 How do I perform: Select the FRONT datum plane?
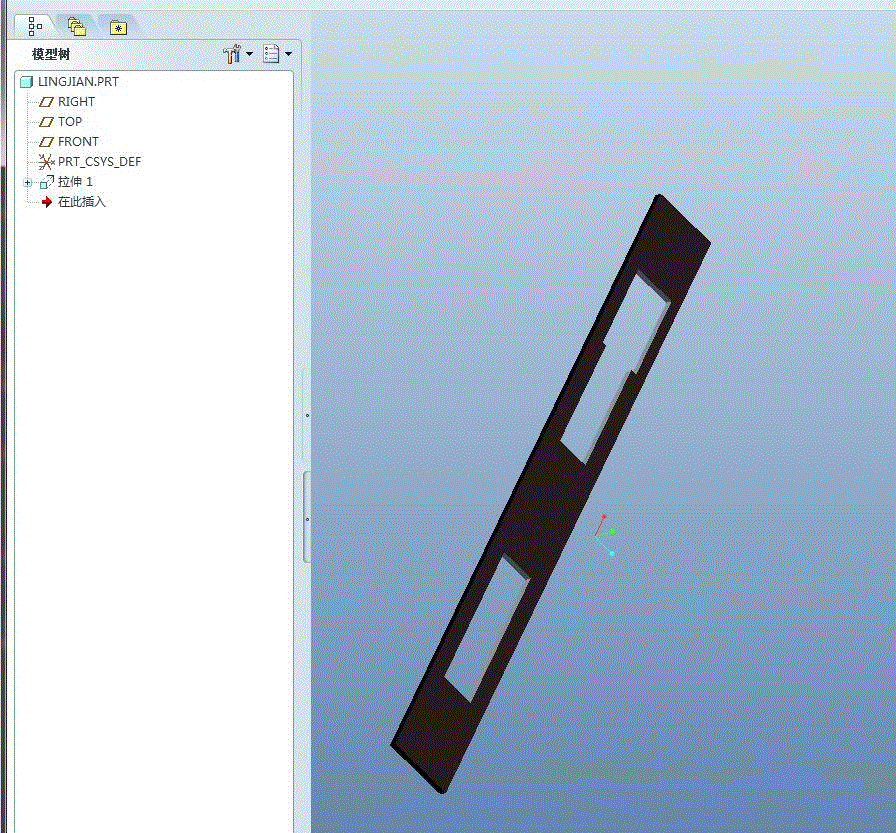click(78, 142)
